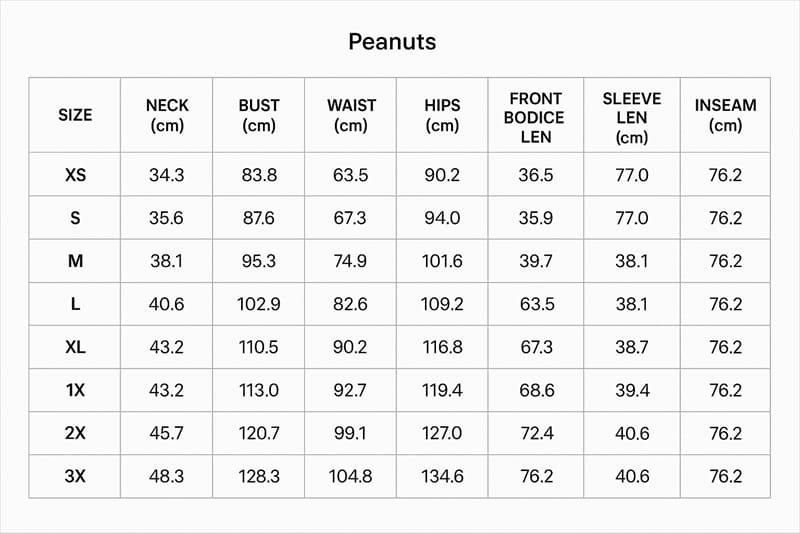Click the XS size row label
The image size is (800, 533).
click(76, 175)
